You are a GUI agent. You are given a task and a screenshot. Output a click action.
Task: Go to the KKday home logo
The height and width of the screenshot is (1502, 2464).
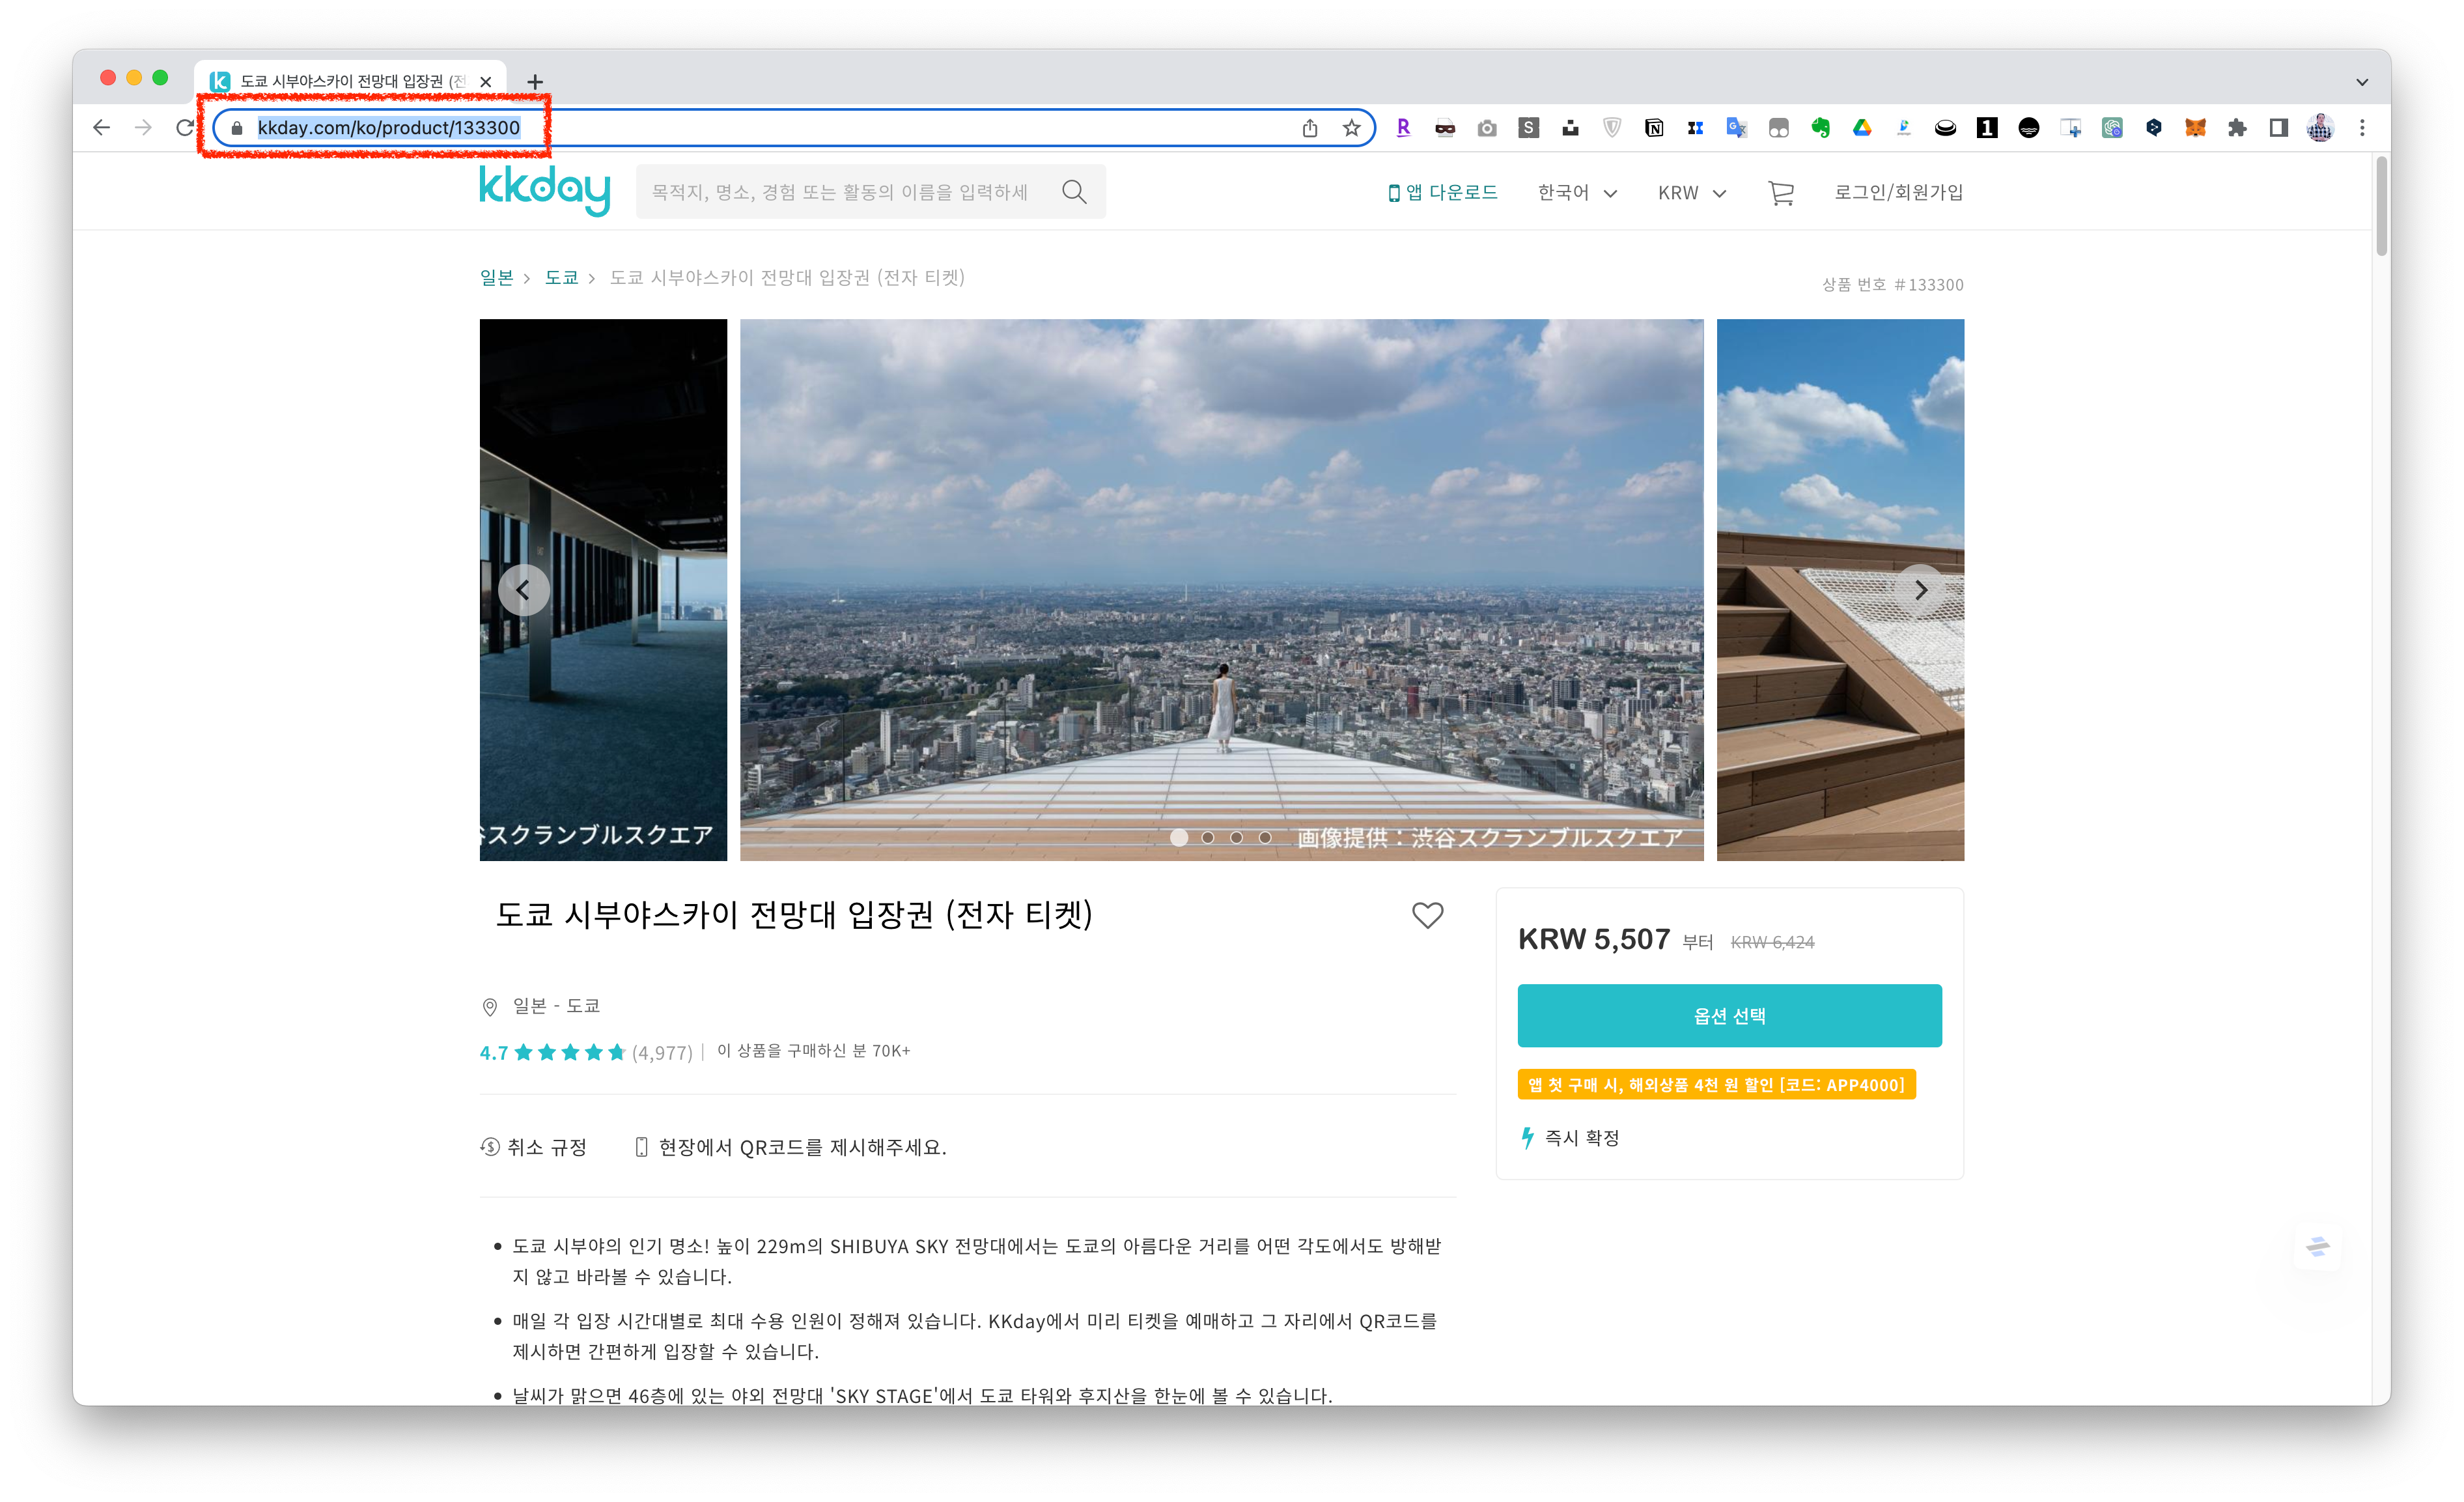pyautogui.click(x=545, y=190)
